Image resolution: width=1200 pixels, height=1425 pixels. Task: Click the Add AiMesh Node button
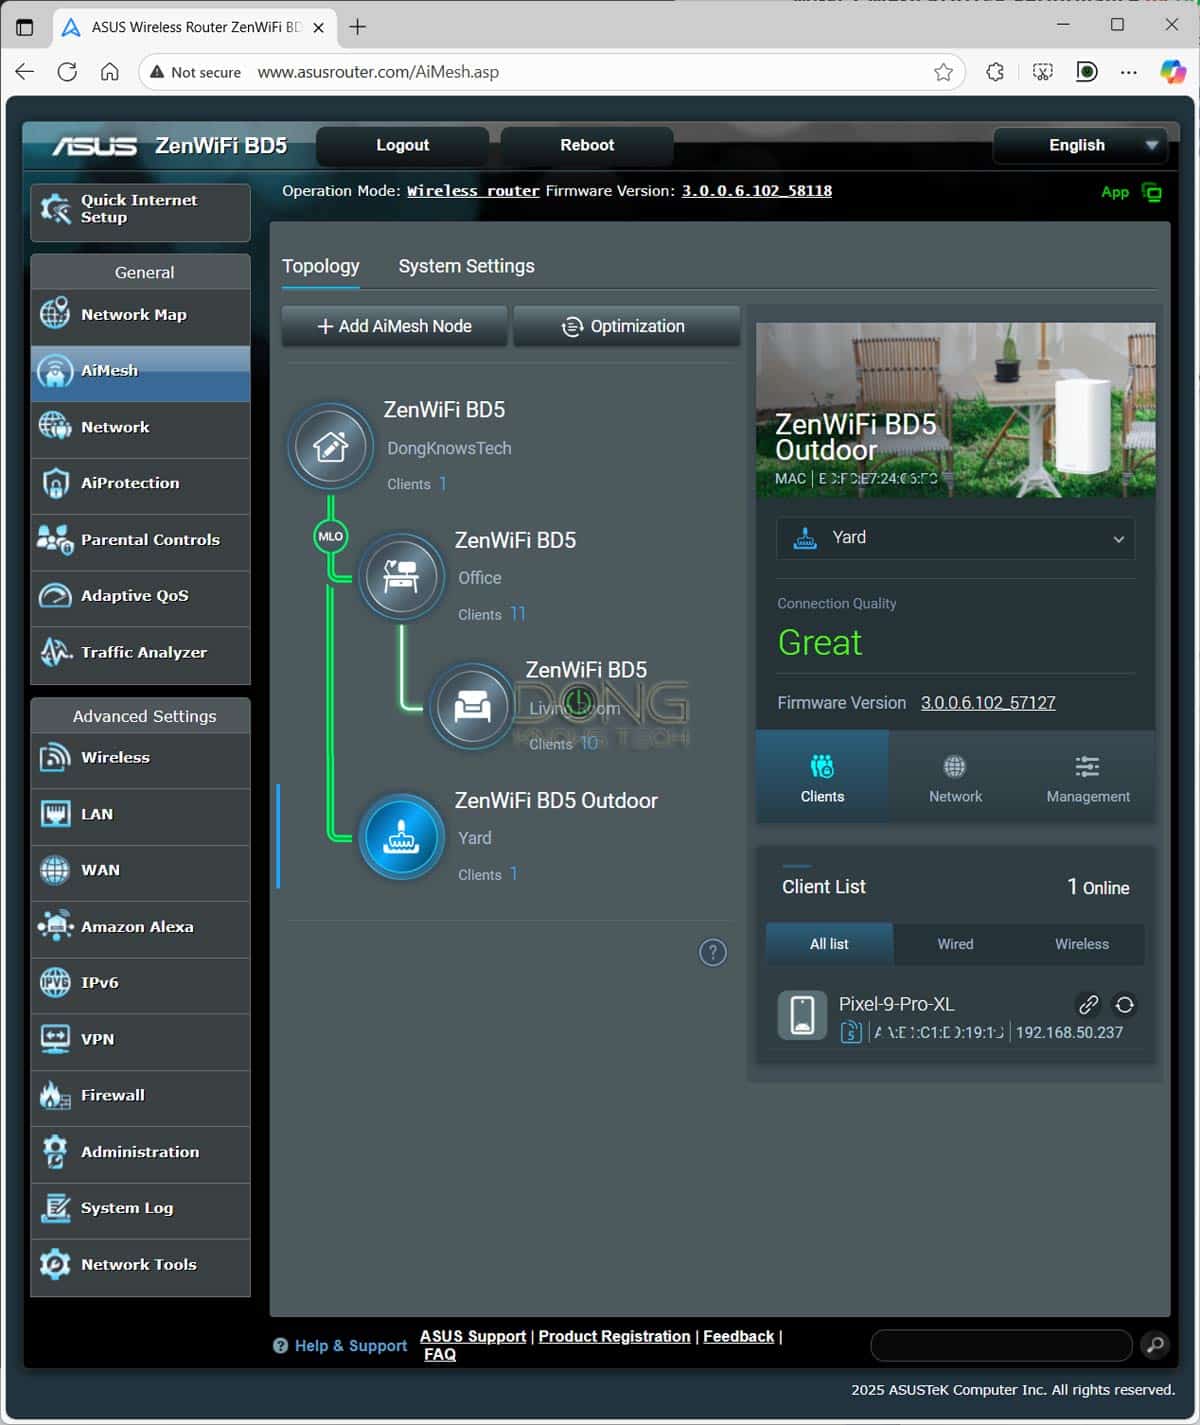tap(393, 326)
